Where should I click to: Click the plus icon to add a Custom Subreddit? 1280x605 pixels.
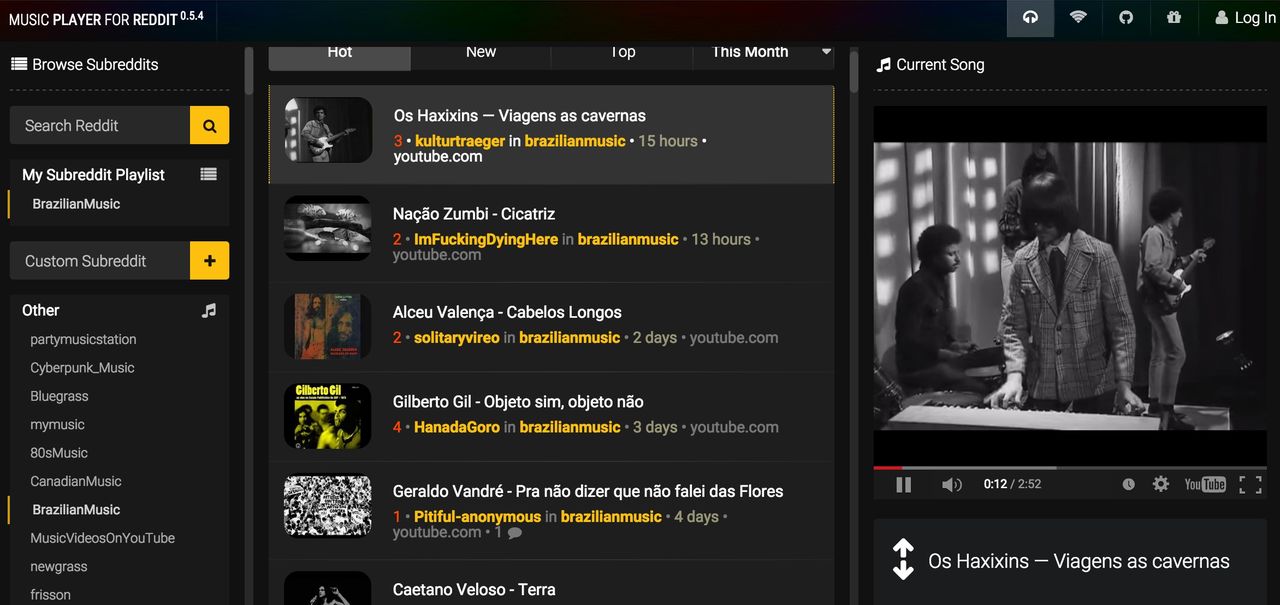coord(209,260)
